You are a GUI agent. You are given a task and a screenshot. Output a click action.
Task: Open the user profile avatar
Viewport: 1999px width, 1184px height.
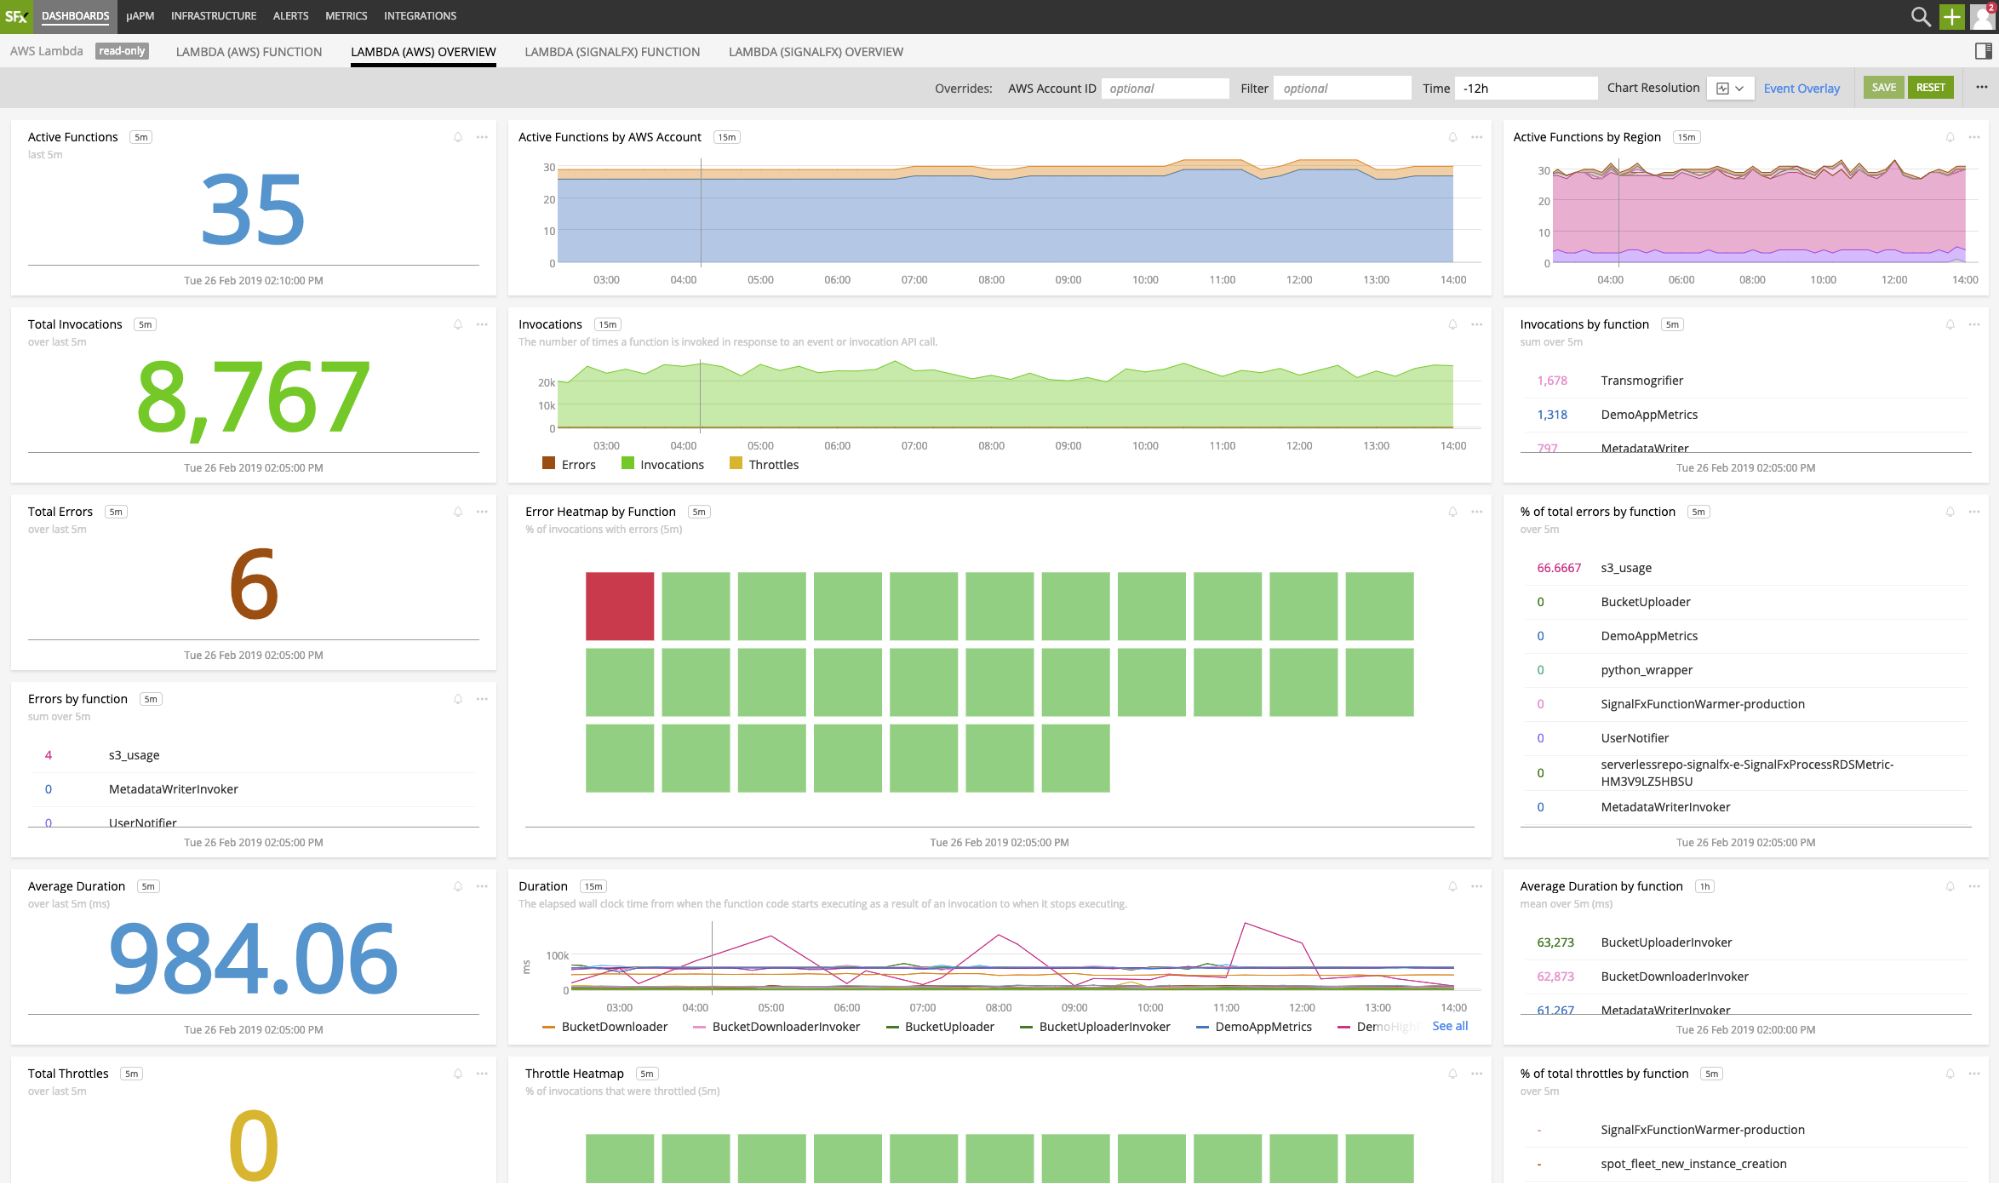pos(1982,16)
